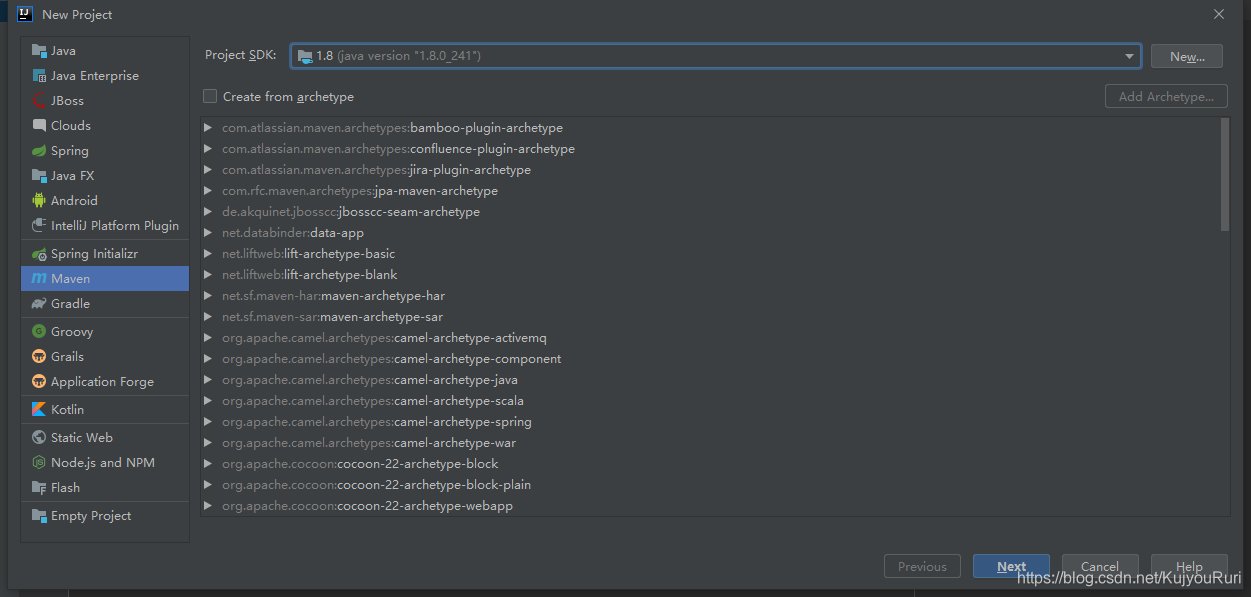This screenshot has height=597, width=1251.
Task: Click the Node.js and NPM icon
Action: 39,463
